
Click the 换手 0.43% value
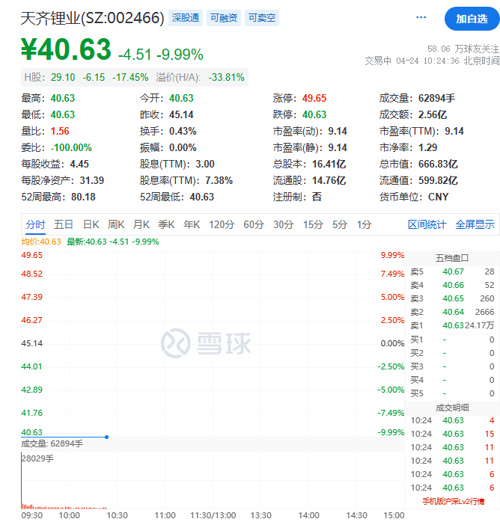coord(182,131)
